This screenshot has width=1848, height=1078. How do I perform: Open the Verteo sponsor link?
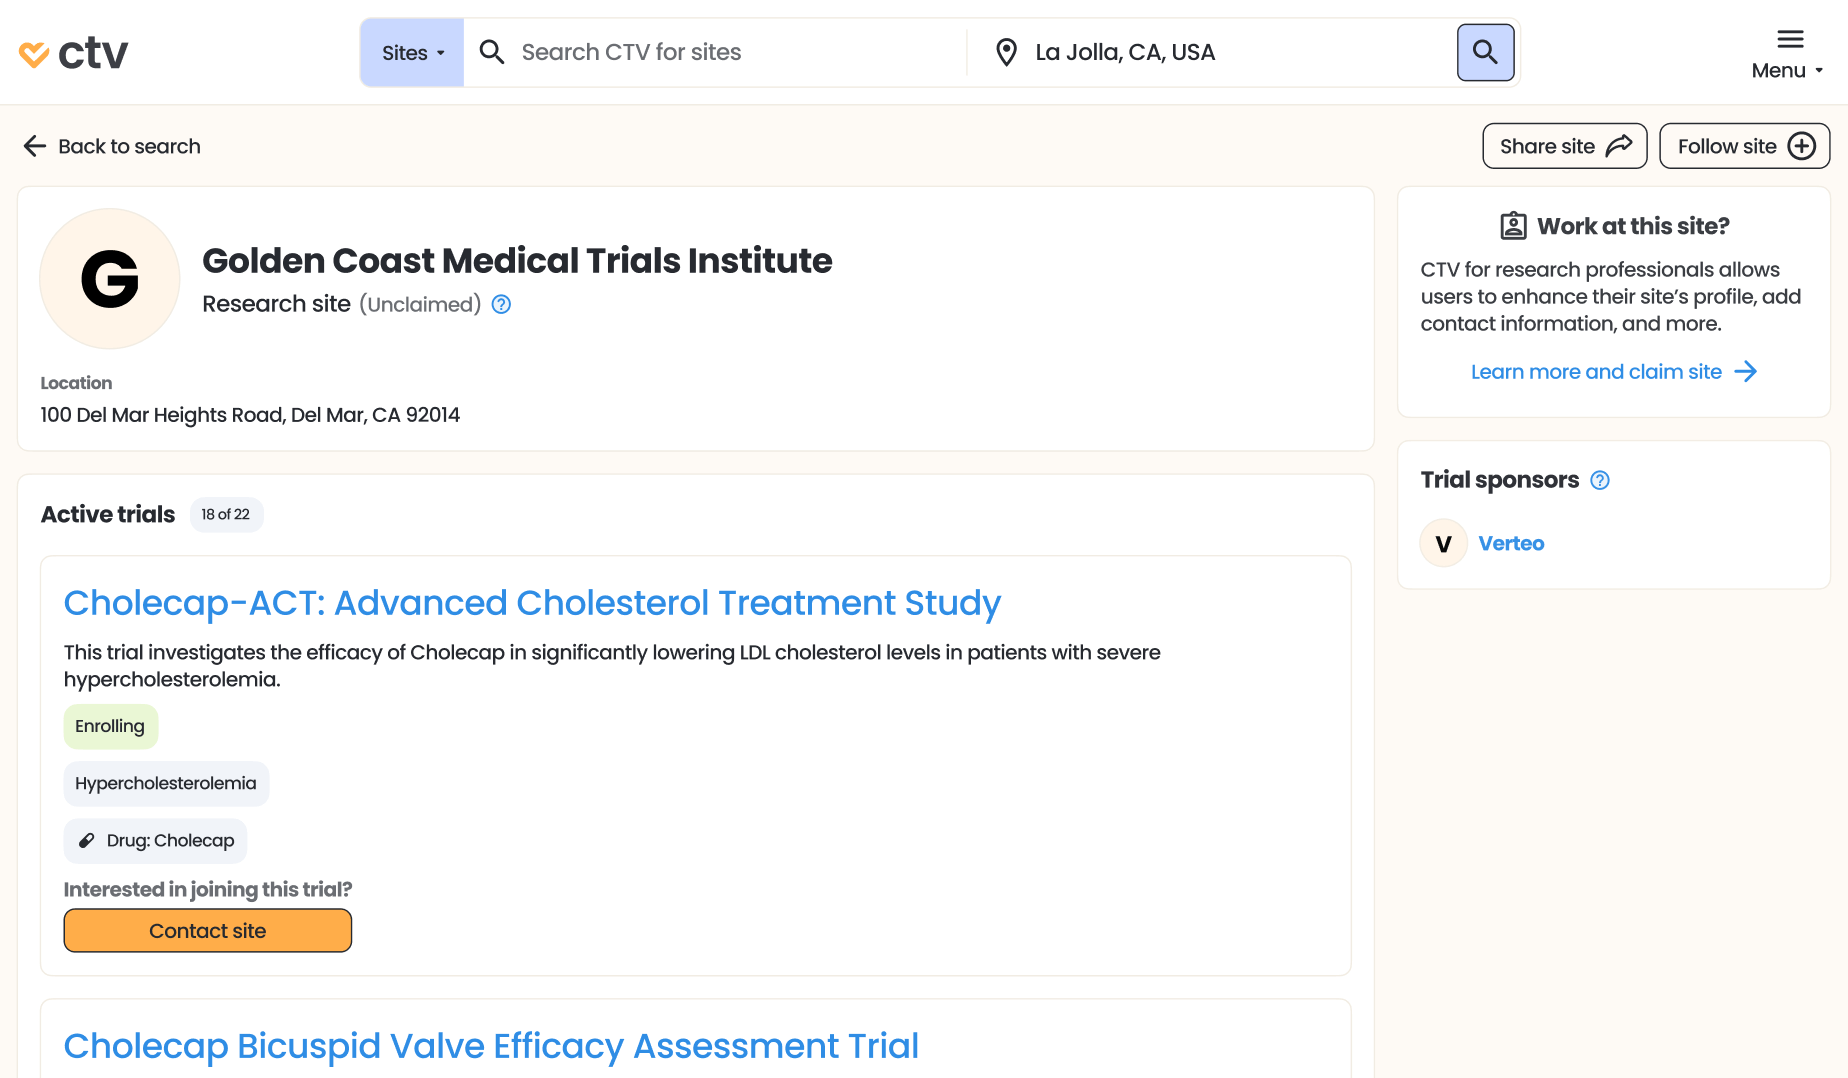(1511, 544)
